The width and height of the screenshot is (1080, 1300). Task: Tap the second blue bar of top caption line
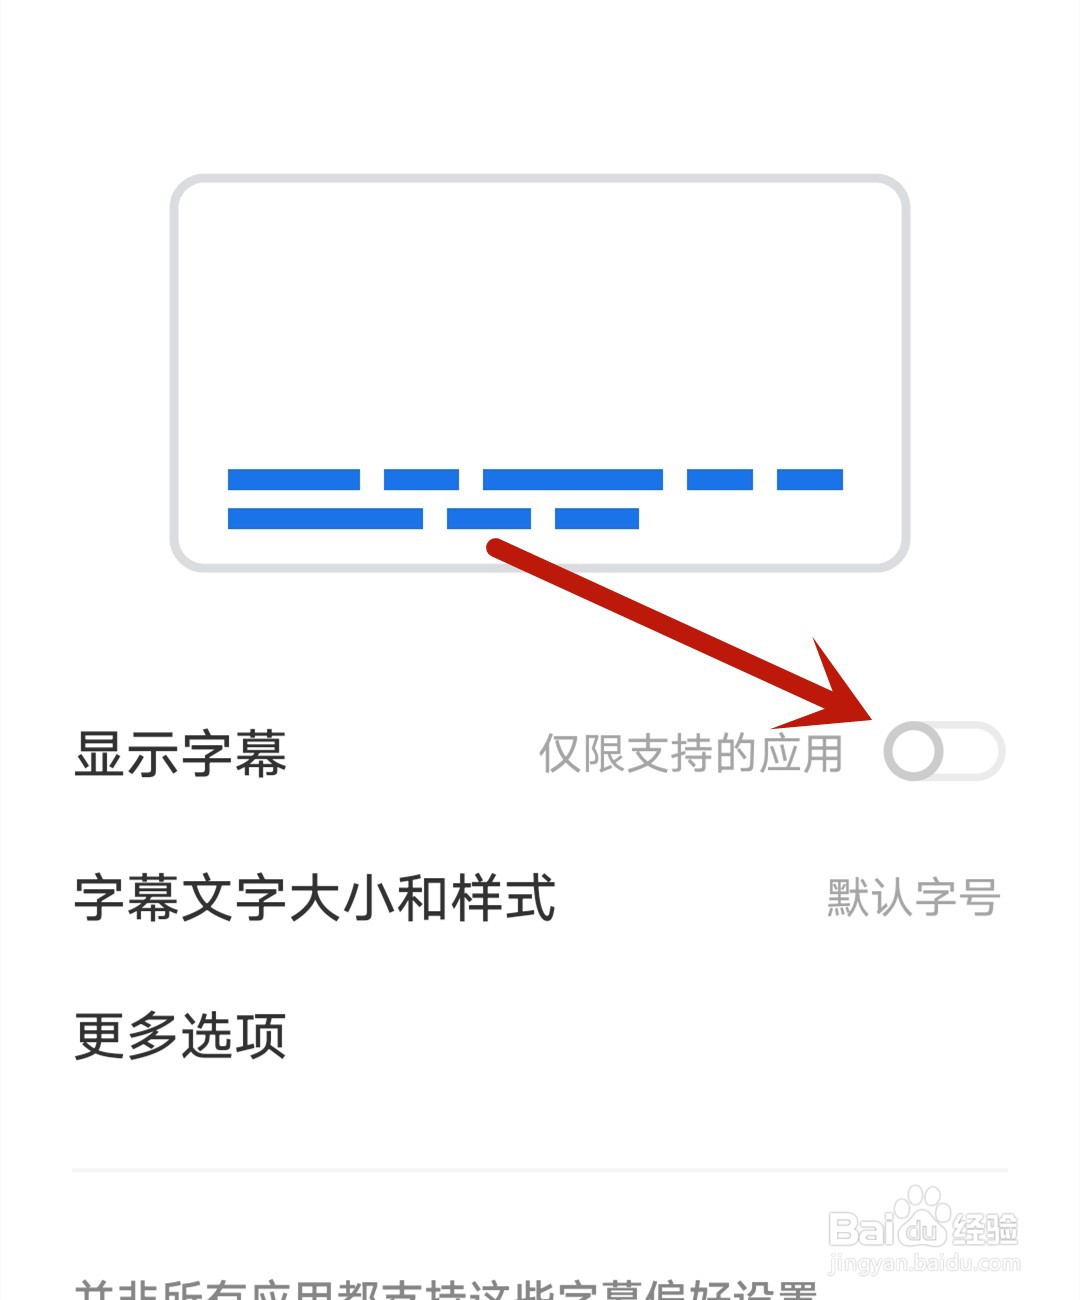tap(421, 479)
